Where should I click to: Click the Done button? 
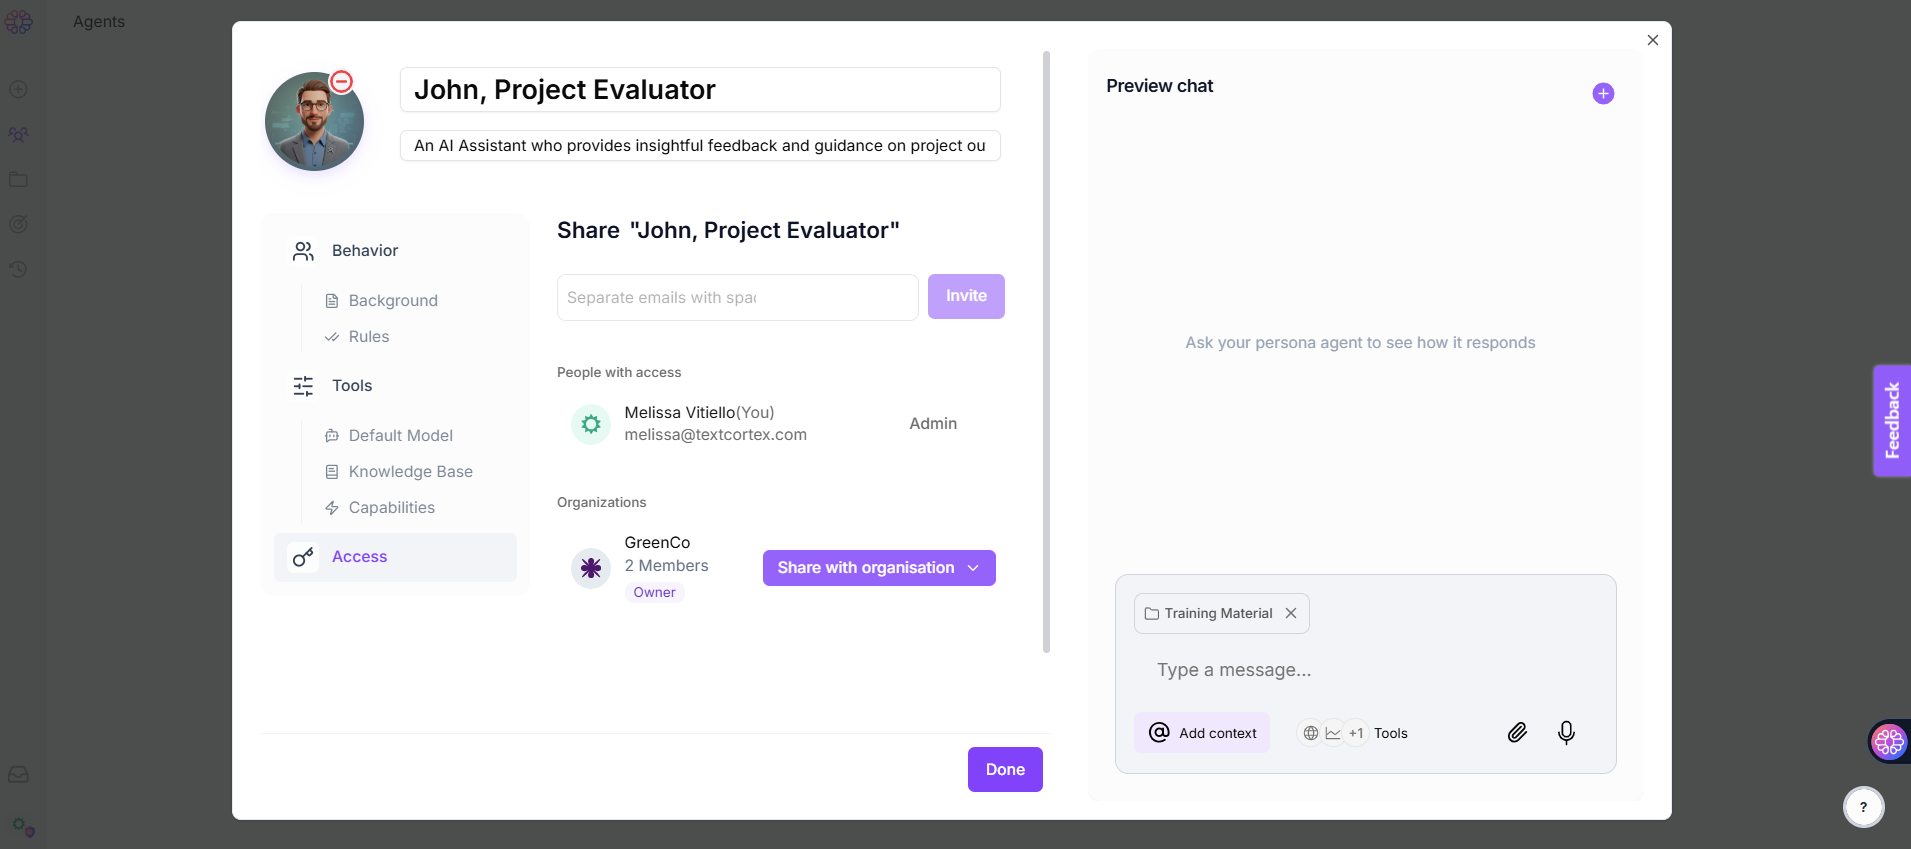coord(1004,770)
